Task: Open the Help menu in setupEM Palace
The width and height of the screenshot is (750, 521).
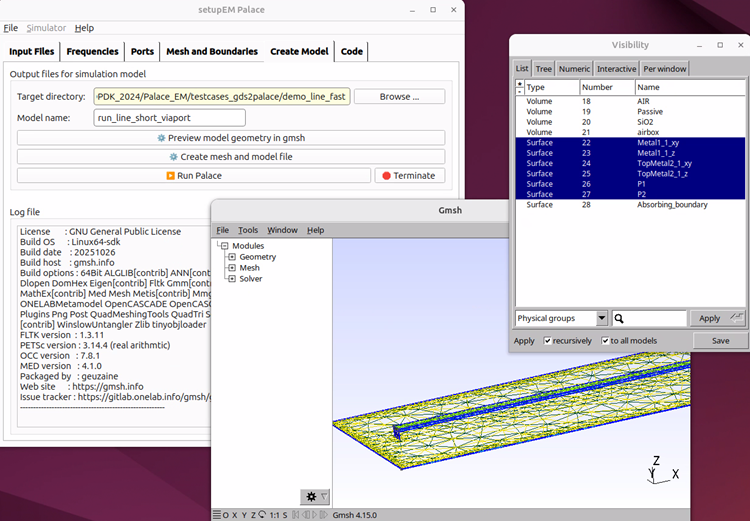Action: [84, 28]
